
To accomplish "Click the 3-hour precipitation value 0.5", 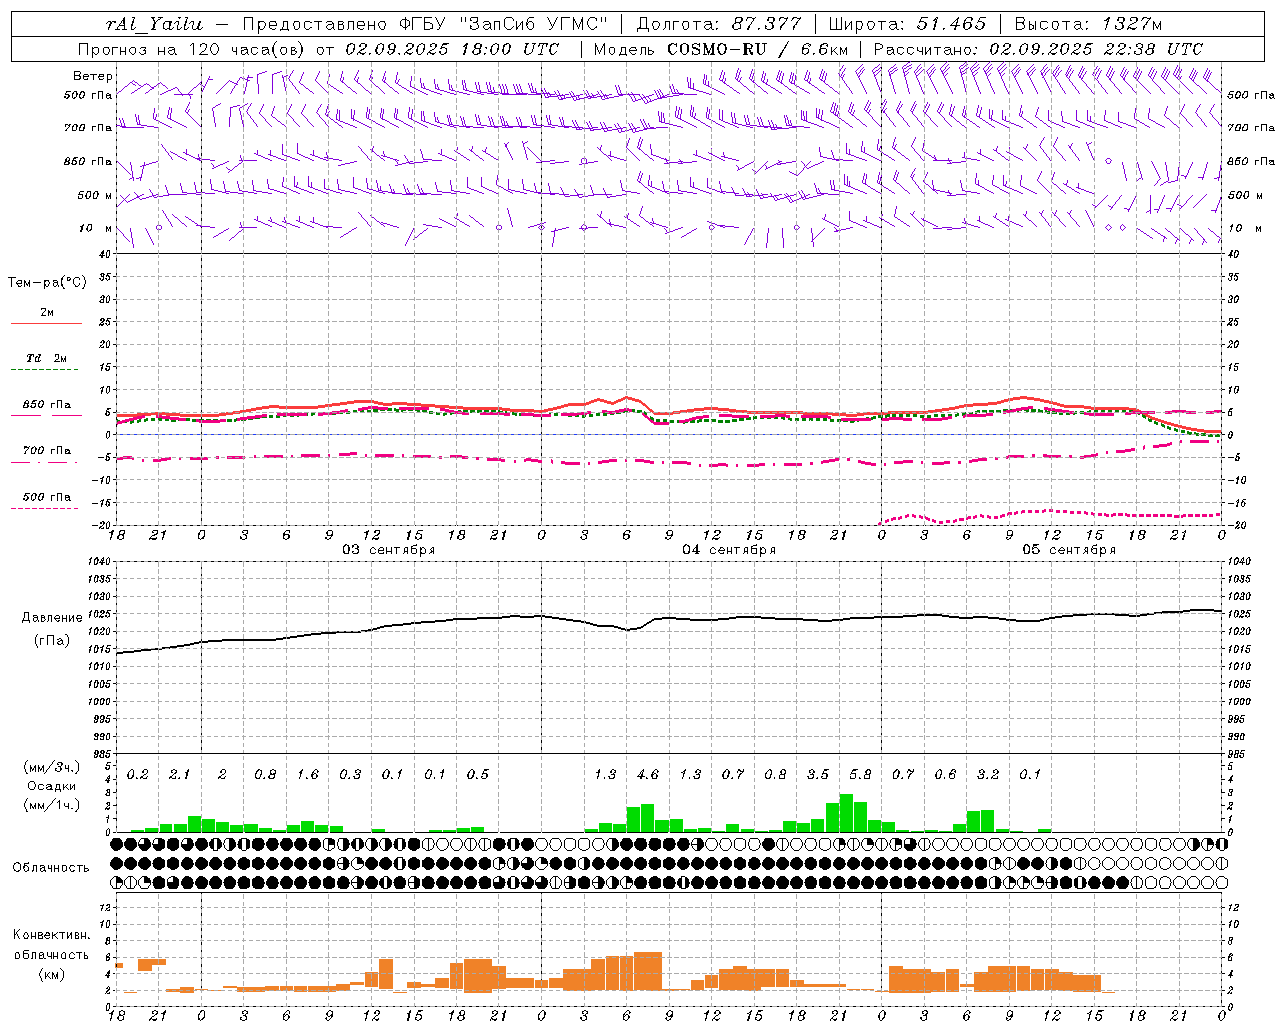I will click(478, 775).
